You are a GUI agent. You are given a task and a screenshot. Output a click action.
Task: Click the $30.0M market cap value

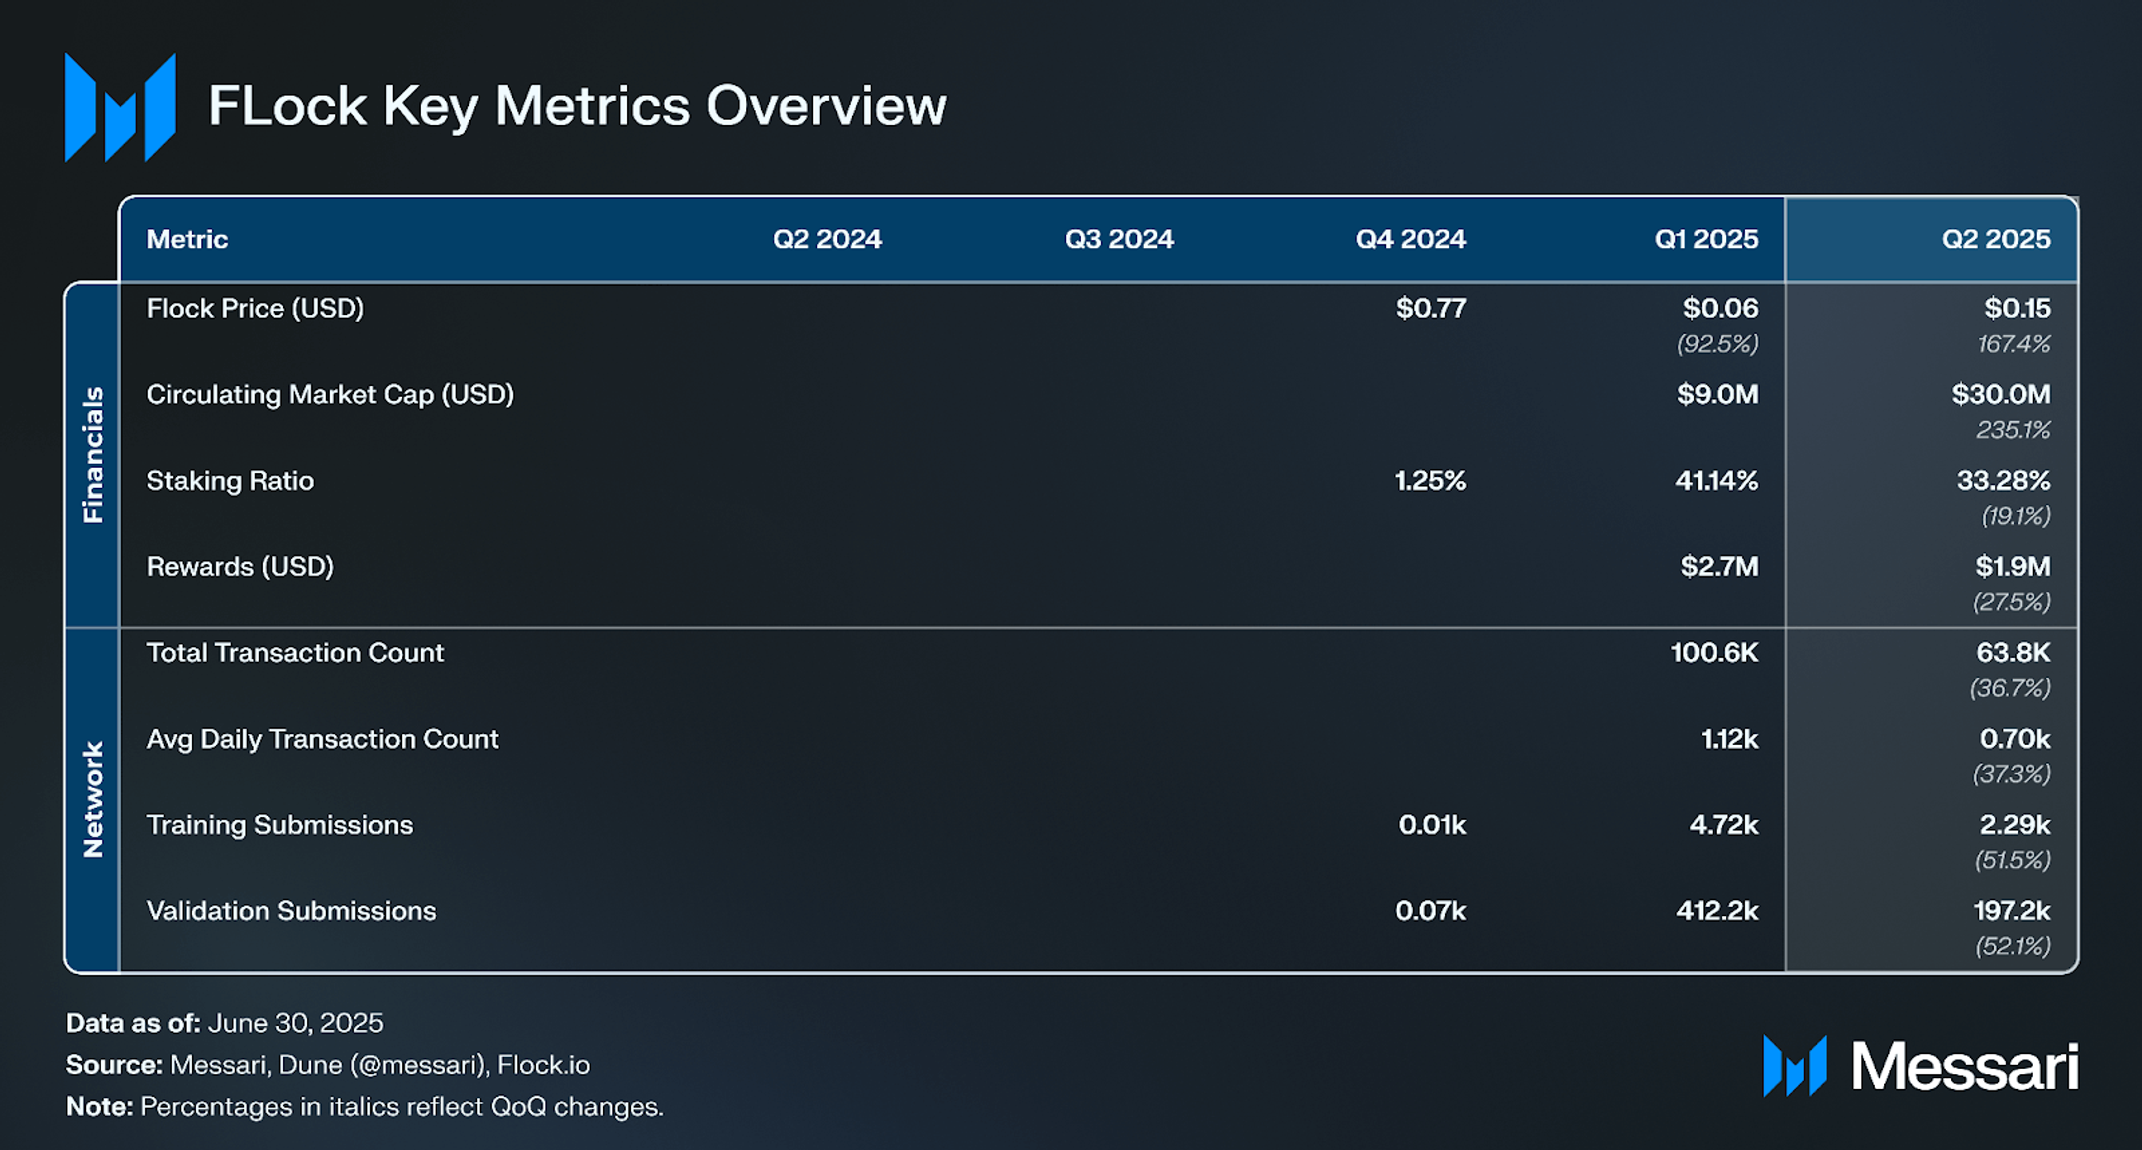click(x=2000, y=394)
